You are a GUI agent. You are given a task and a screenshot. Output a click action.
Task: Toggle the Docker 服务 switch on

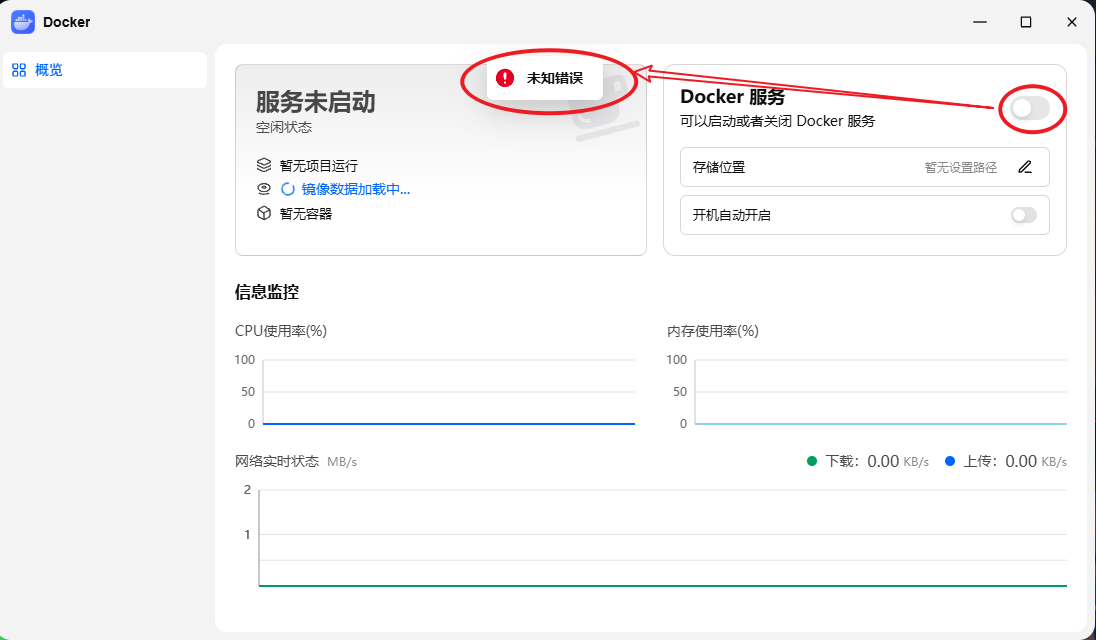(x=1030, y=108)
